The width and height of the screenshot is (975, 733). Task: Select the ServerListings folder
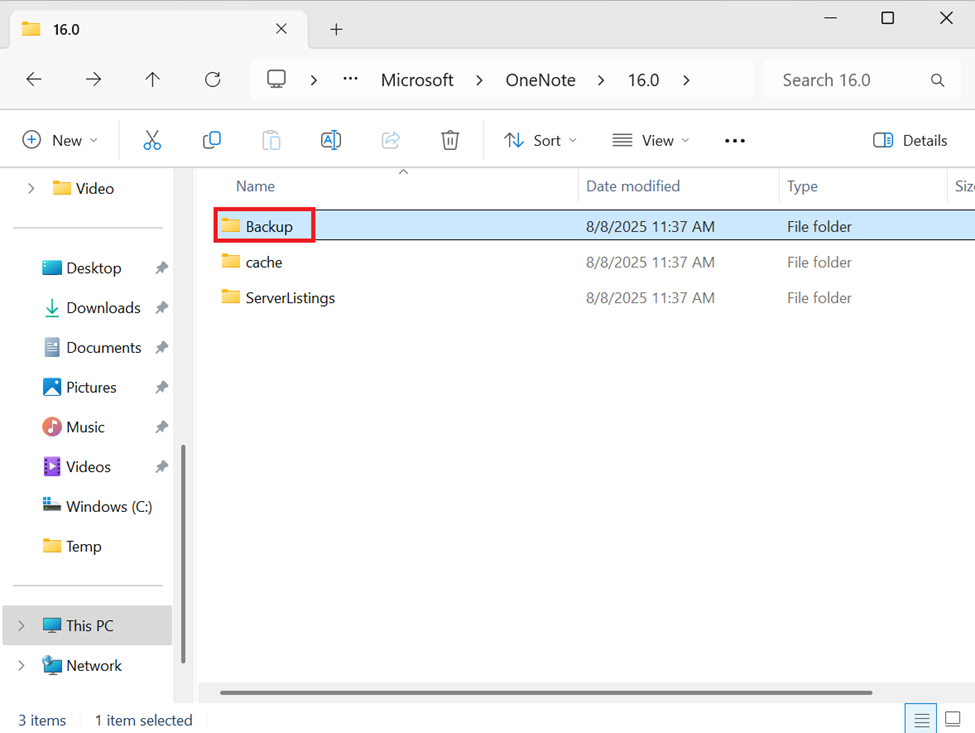[x=290, y=298]
